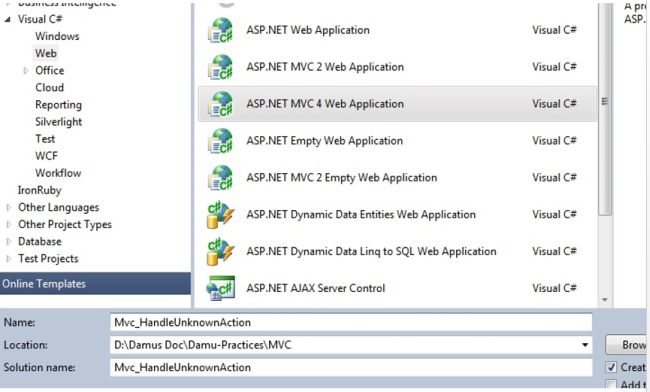Choose ASP.NET MVC 2 Web Application template
The image size is (650, 392).
click(x=325, y=67)
